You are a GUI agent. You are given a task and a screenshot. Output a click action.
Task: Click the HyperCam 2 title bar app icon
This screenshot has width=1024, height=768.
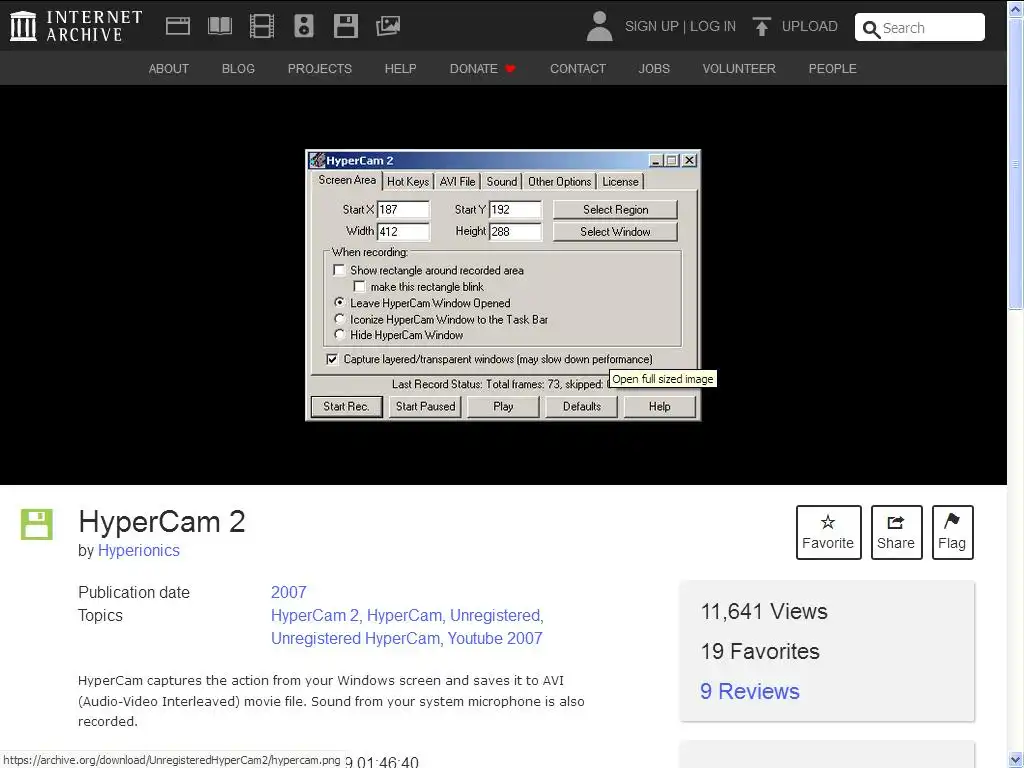point(317,160)
